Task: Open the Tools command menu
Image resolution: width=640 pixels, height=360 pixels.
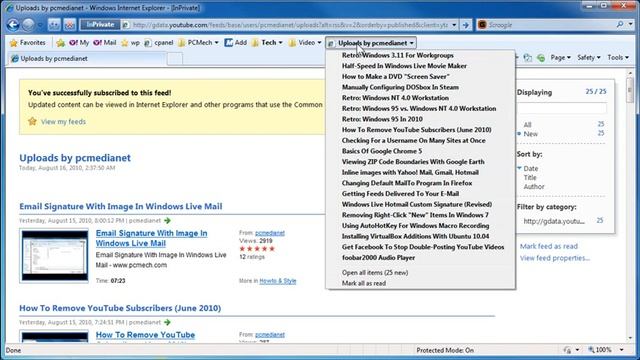Action: coord(618,58)
